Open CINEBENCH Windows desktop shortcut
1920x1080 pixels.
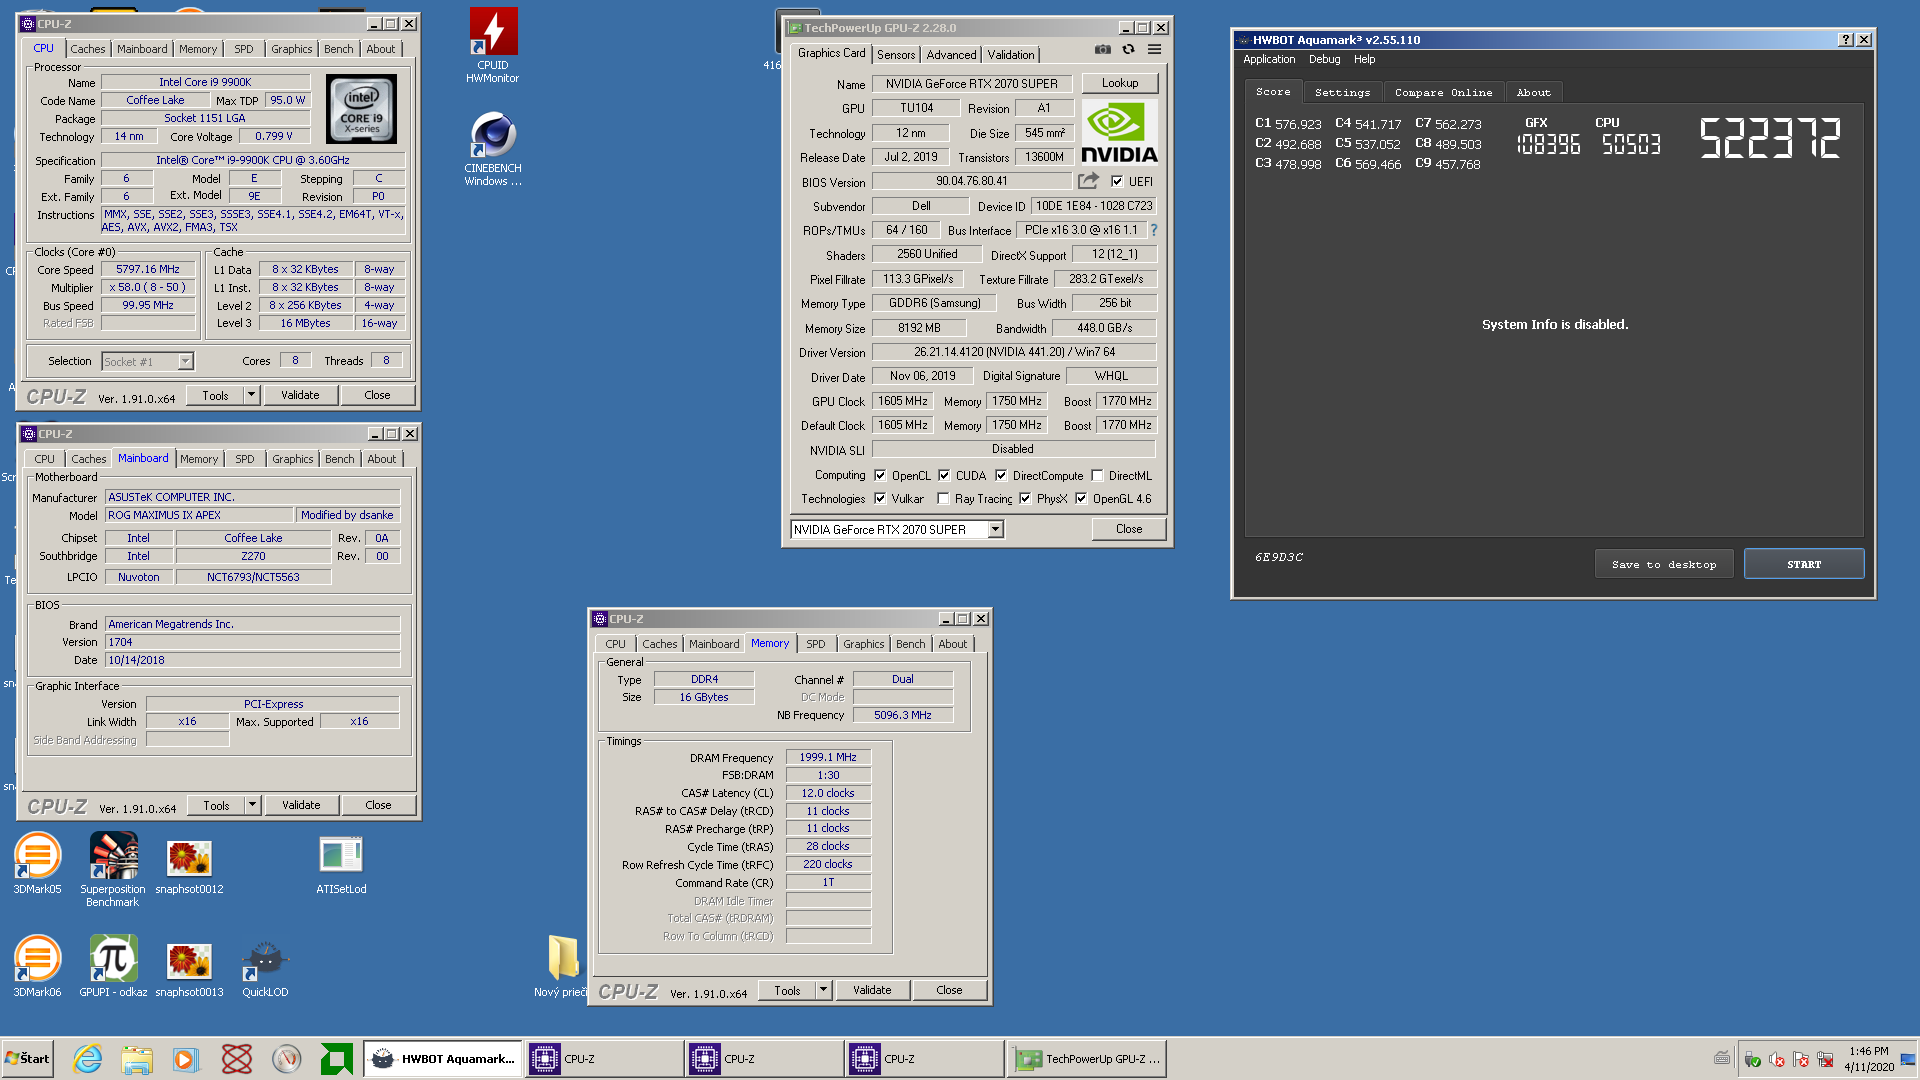click(493, 148)
